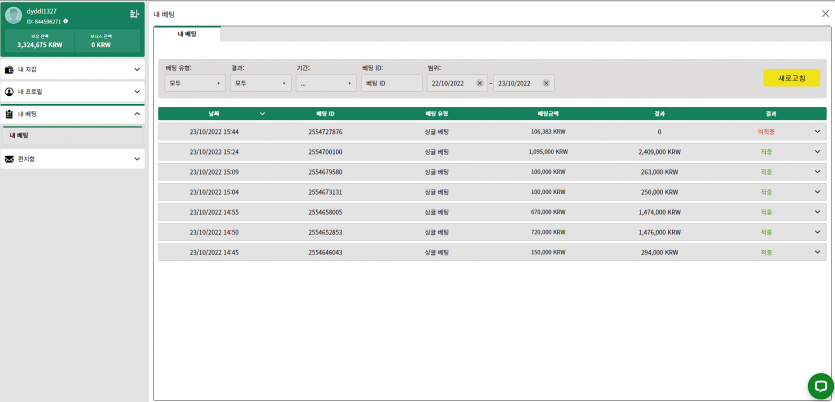
Task: Expand the 편지함 sidebar section
Action: (x=72, y=159)
